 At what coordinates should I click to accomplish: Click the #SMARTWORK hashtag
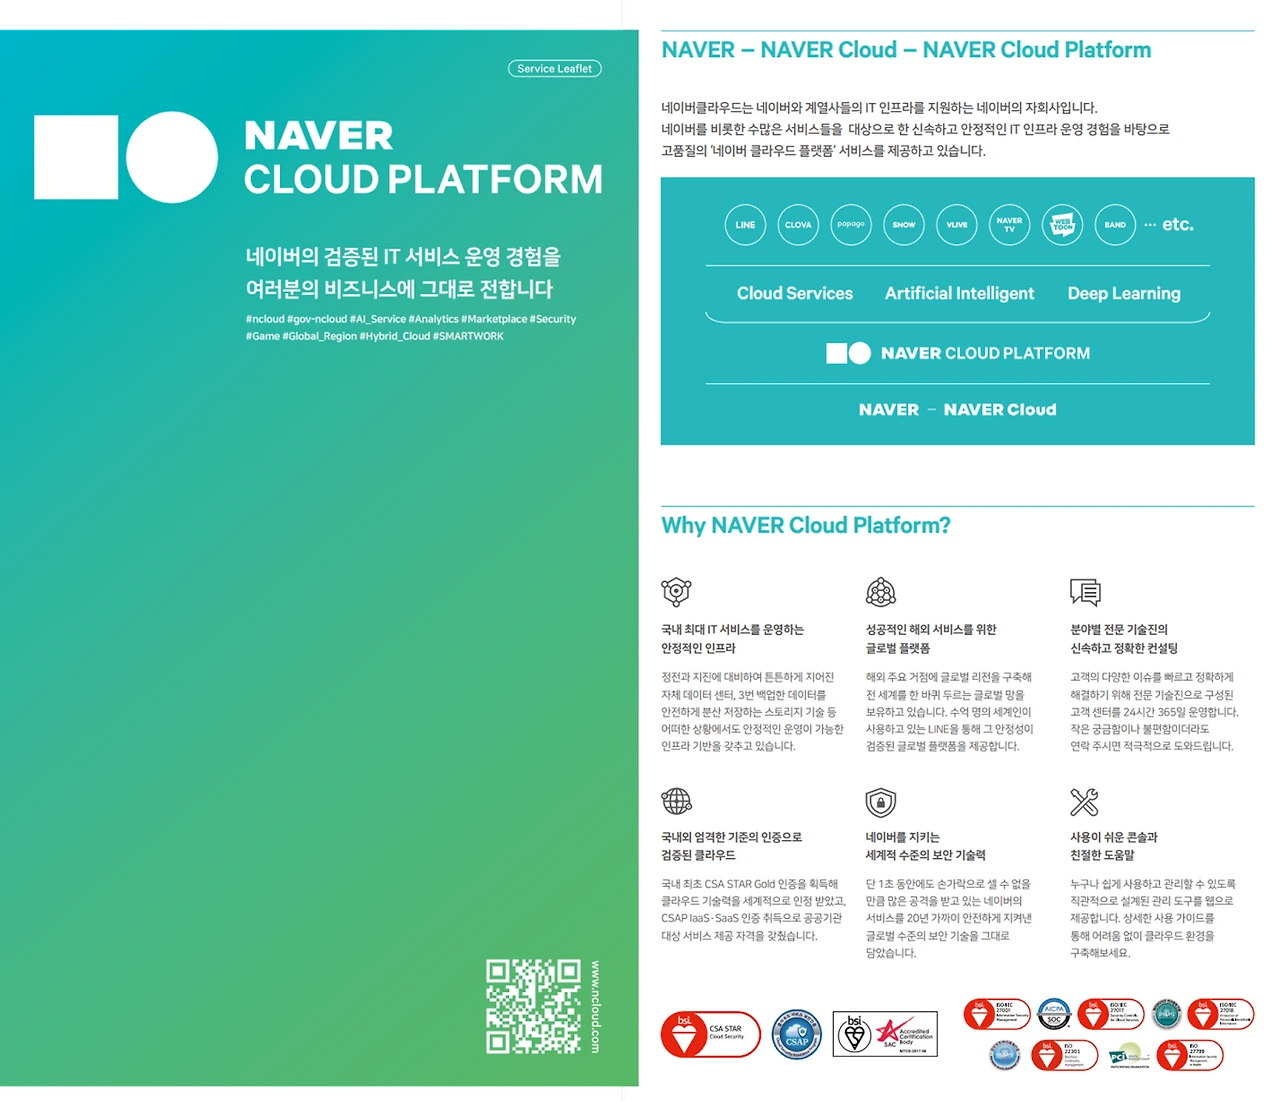(468, 336)
